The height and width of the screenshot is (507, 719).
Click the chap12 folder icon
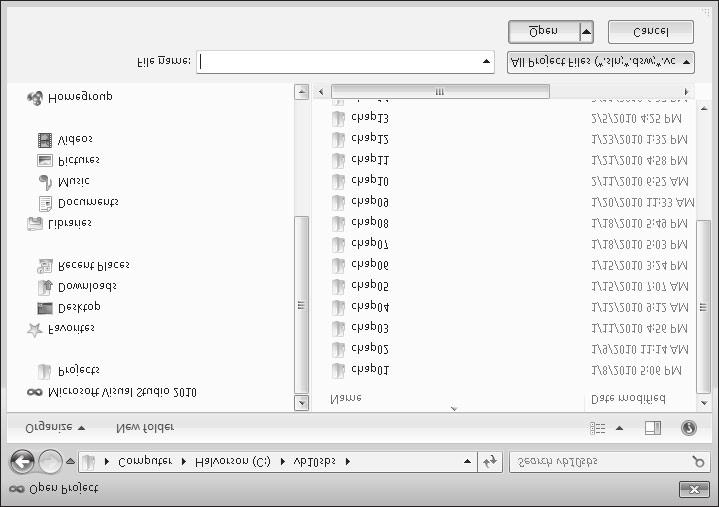pos(338,139)
